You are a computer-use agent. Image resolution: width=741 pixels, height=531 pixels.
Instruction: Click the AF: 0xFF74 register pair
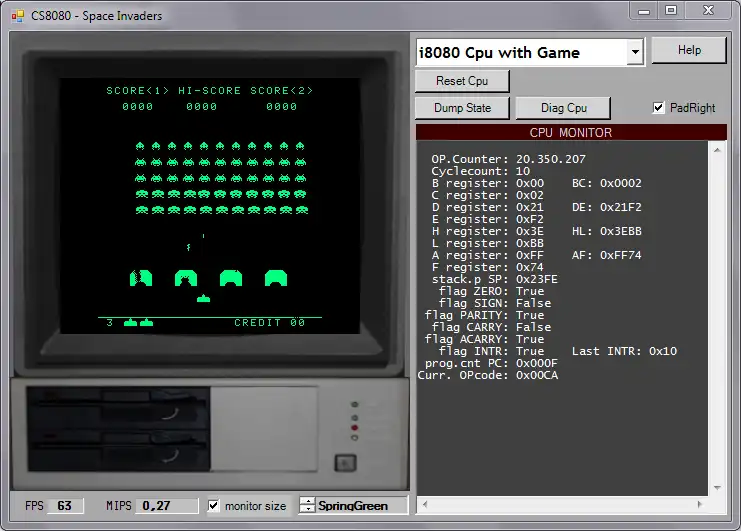(606, 255)
